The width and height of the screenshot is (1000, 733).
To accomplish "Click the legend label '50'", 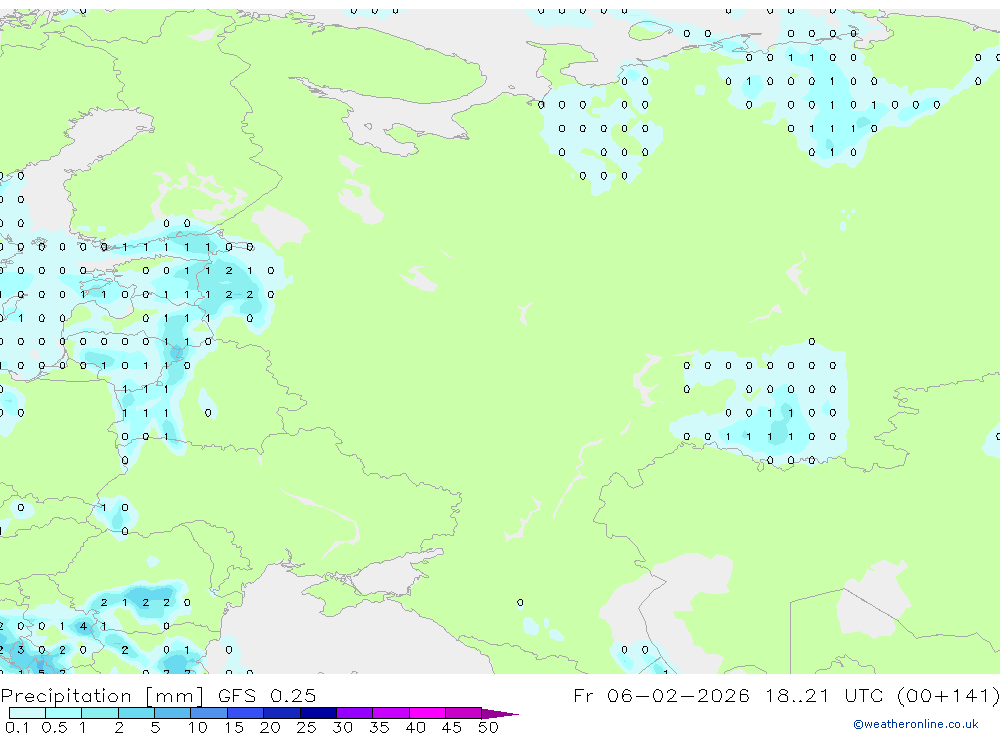I will click(488, 727).
